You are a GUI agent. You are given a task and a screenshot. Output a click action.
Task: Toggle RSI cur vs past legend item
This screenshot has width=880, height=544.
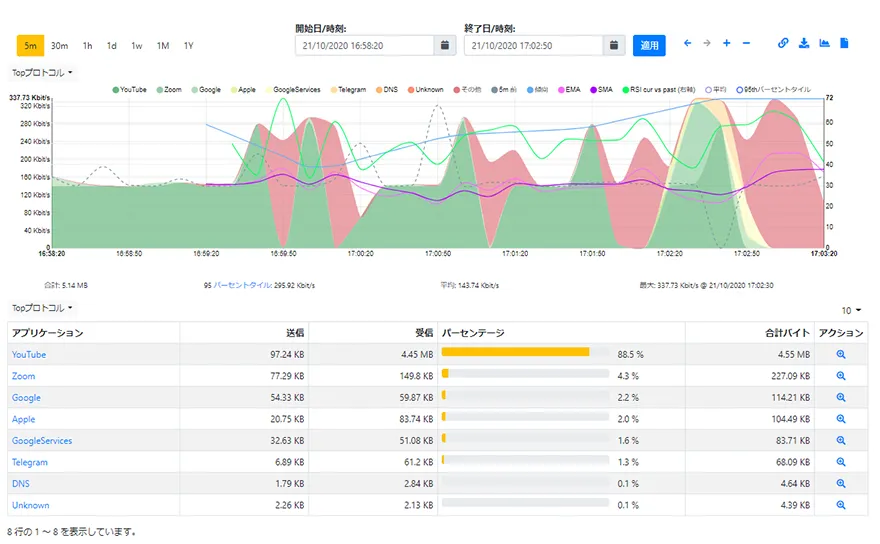pyautogui.click(x=659, y=90)
